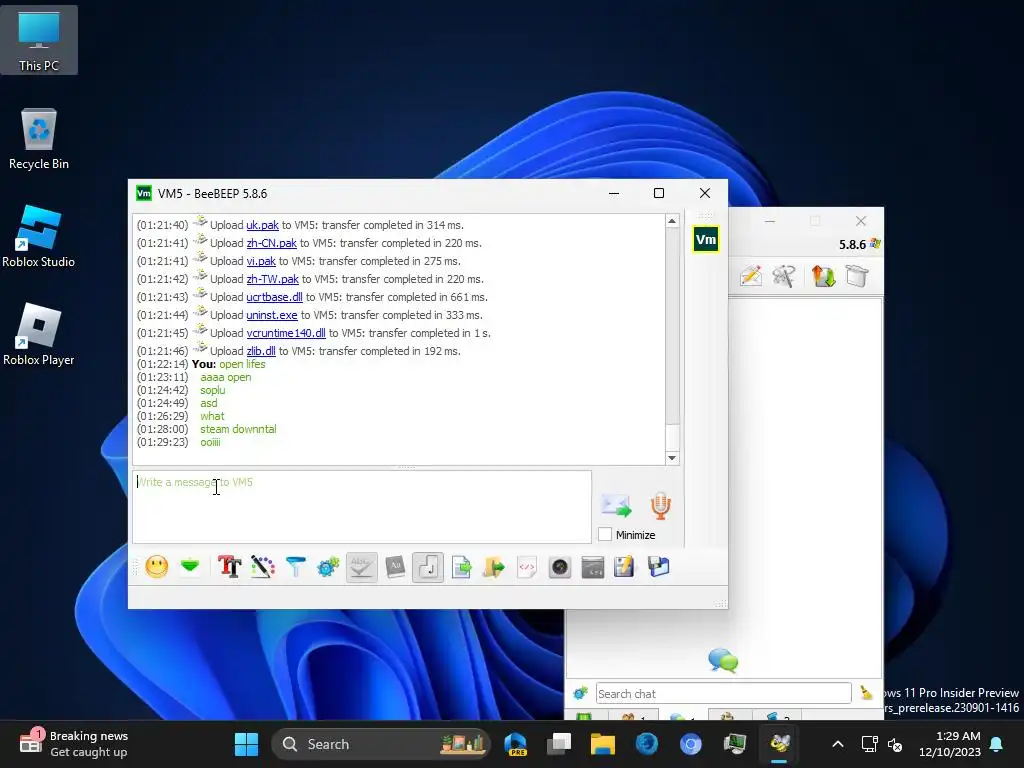Change chat font with TT icon

tap(229, 566)
